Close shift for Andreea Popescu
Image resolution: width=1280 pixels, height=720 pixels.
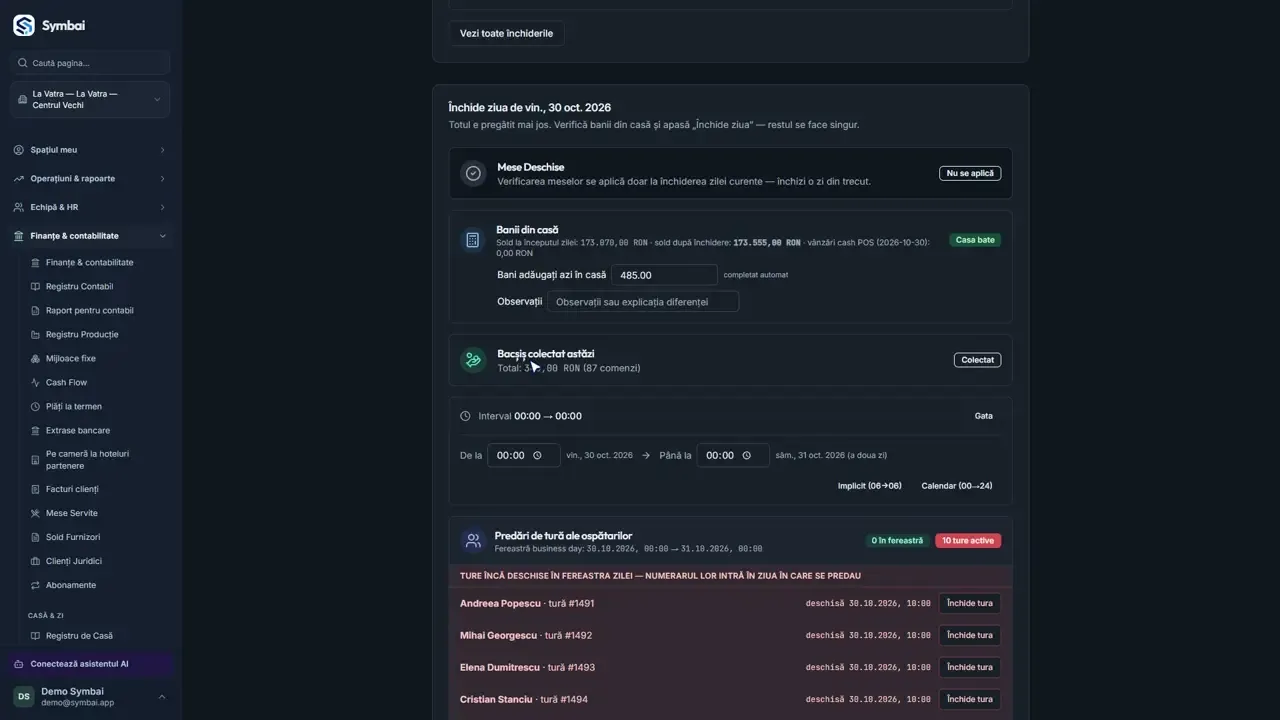[x=970, y=603]
